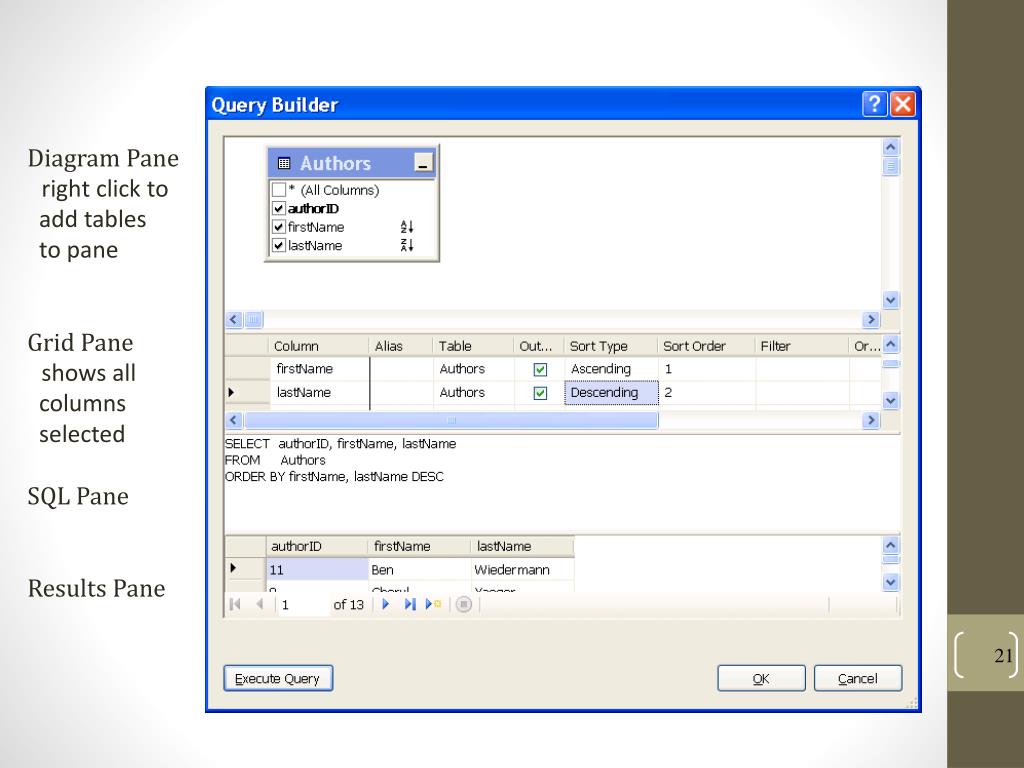Add new record with navigator star icon
Viewport: 1024px width, 768px height.
point(432,605)
